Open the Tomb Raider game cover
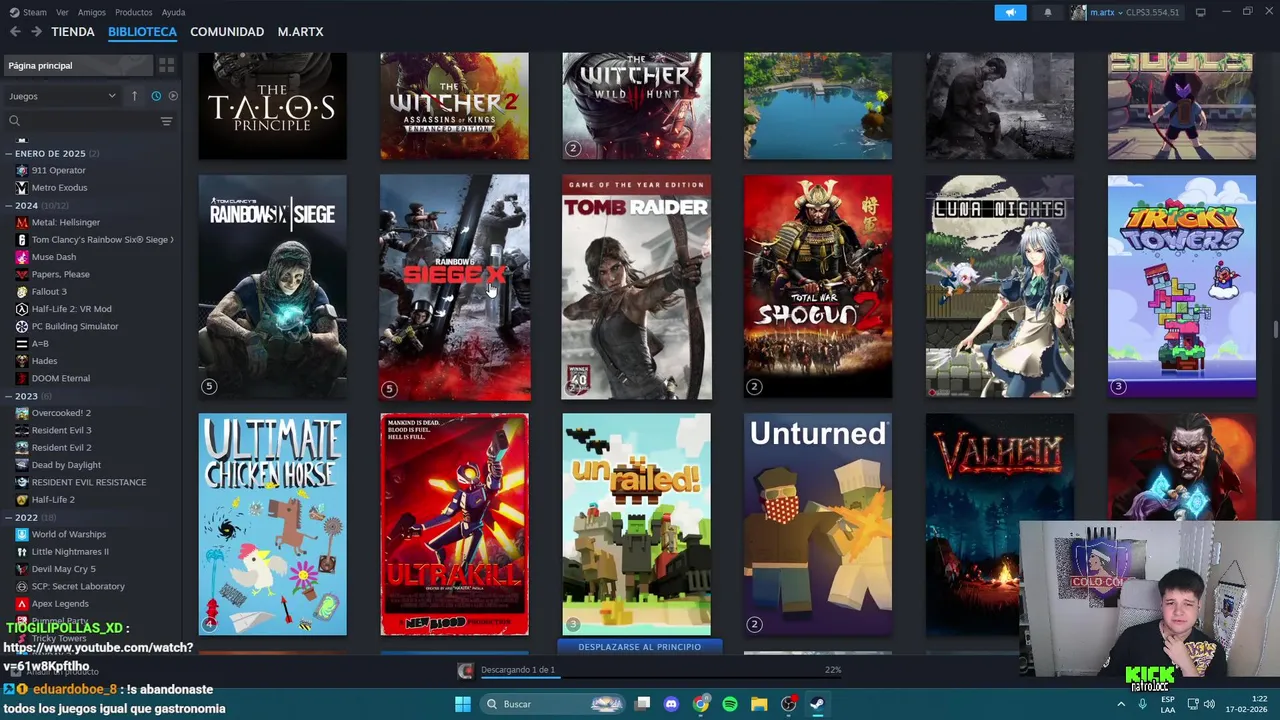Screen dimensions: 1280x720 click(x=636, y=288)
